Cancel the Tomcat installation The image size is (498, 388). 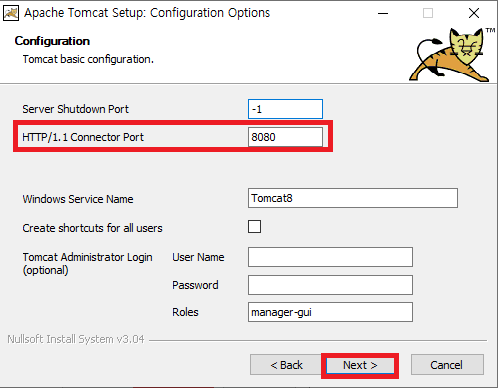point(447,365)
